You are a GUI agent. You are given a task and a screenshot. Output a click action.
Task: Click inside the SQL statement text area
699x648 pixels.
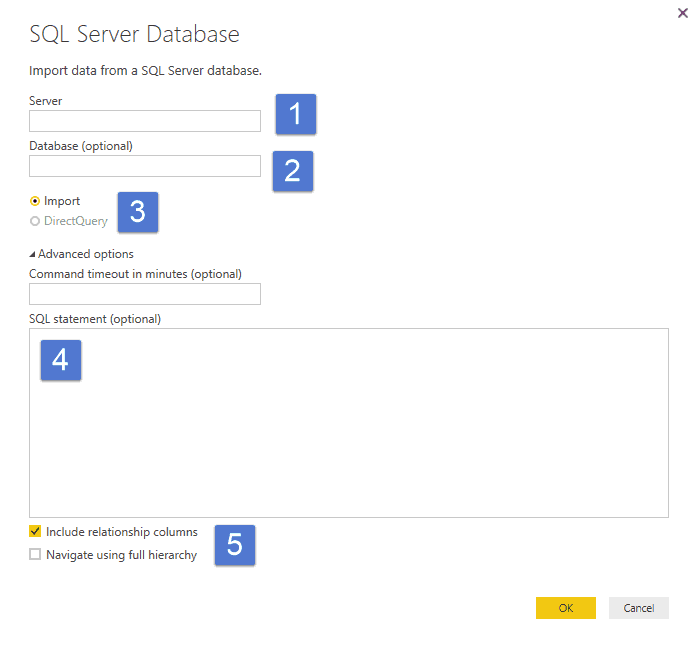tap(349, 423)
